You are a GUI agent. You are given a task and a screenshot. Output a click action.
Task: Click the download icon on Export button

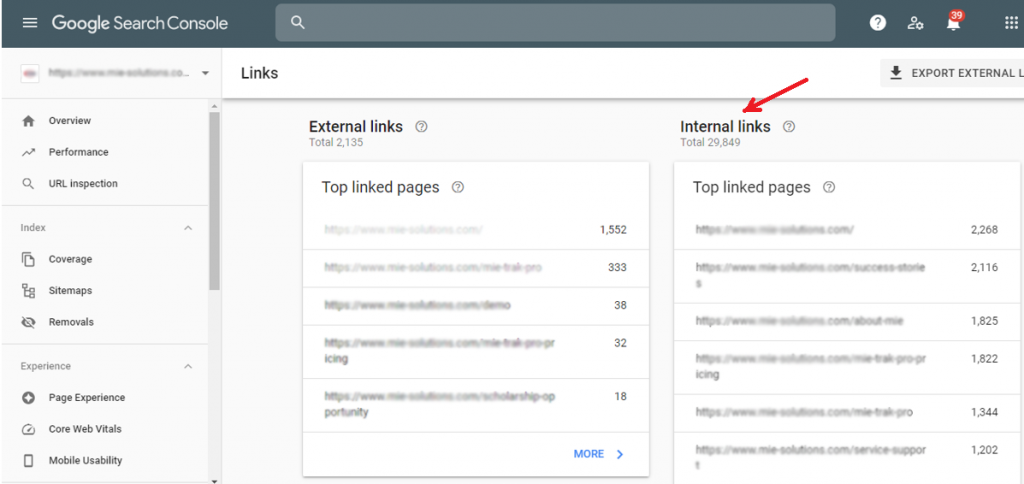pos(896,73)
